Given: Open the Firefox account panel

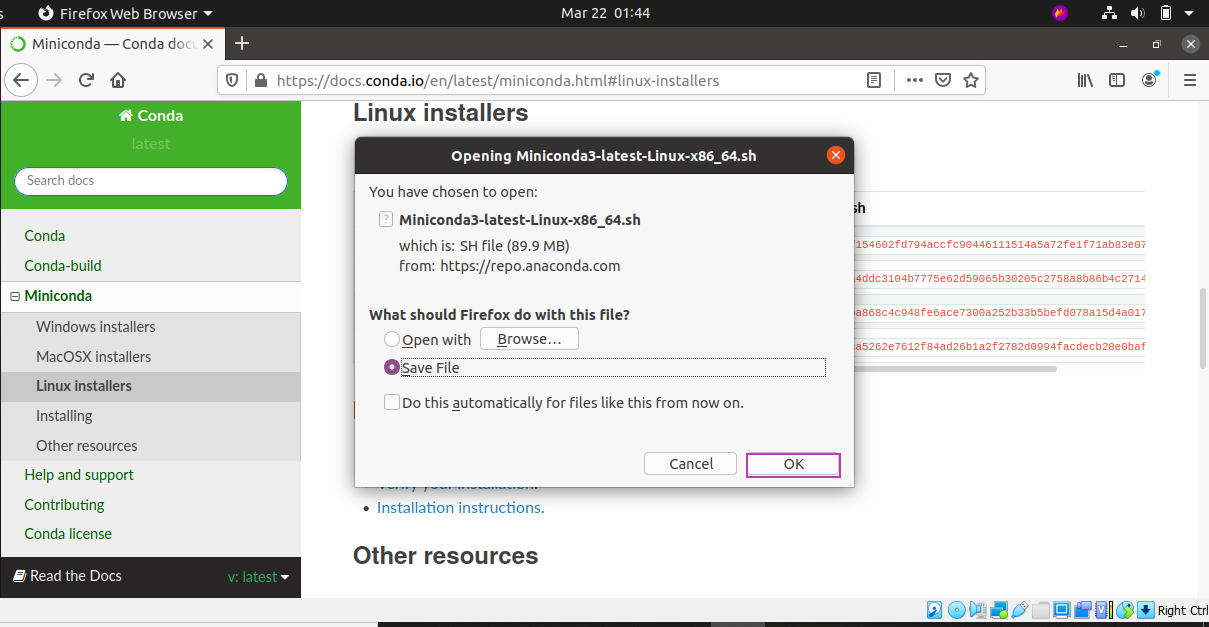Looking at the screenshot, I should point(1150,80).
